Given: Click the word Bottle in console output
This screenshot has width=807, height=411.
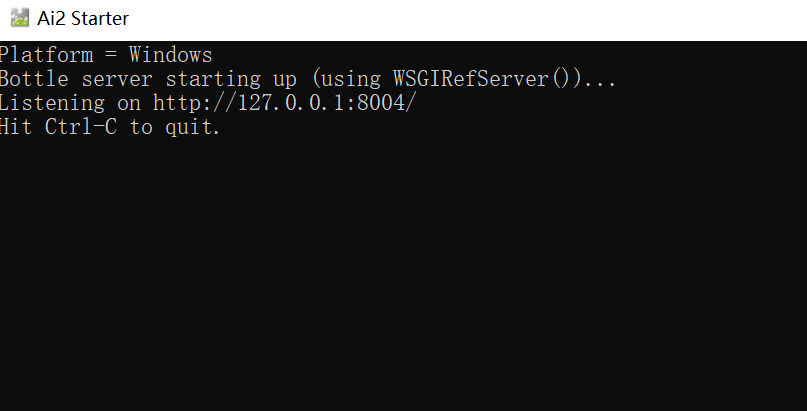Looking at the screenshot, I should pos(34,79).
